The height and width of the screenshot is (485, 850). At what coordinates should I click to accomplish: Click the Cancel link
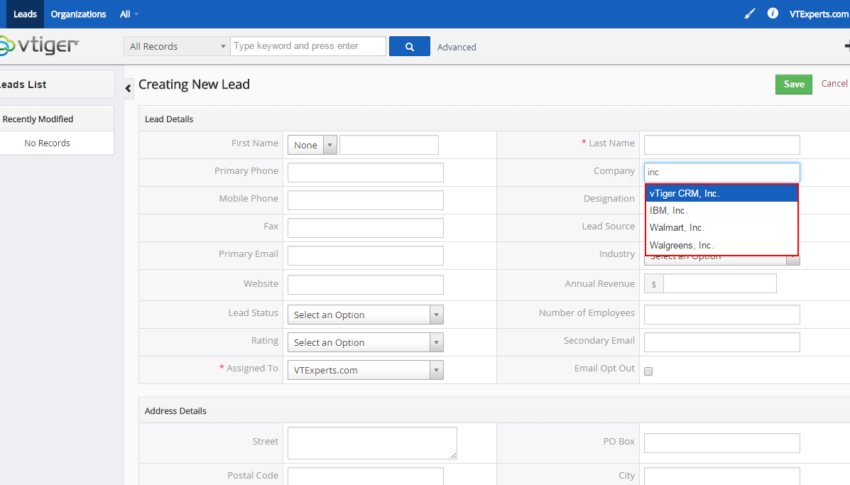[834, 83]
